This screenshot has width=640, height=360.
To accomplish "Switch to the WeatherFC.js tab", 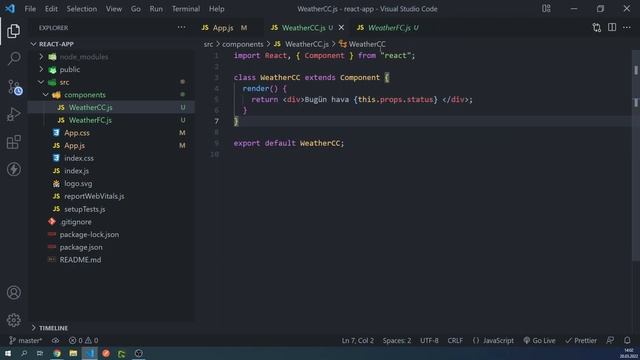I will (389, 27).
